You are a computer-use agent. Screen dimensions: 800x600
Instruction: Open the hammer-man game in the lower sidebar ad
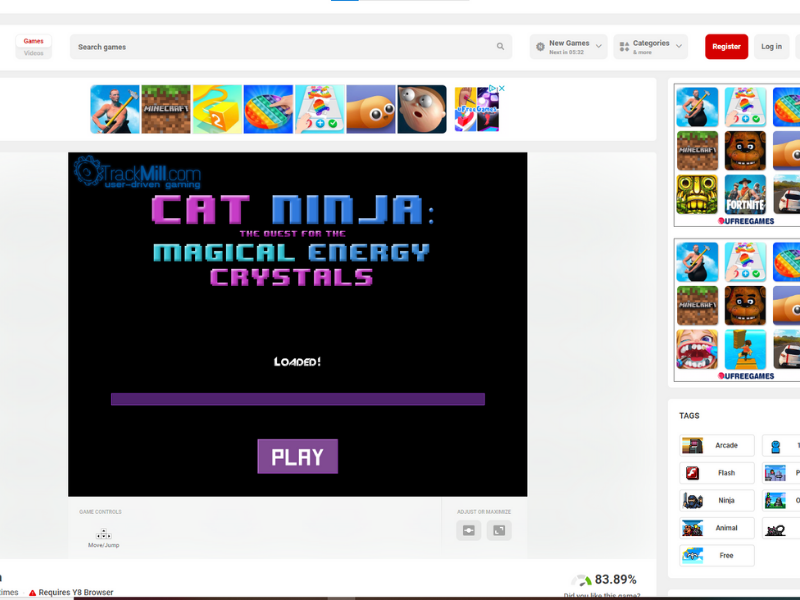coord(697,262)
